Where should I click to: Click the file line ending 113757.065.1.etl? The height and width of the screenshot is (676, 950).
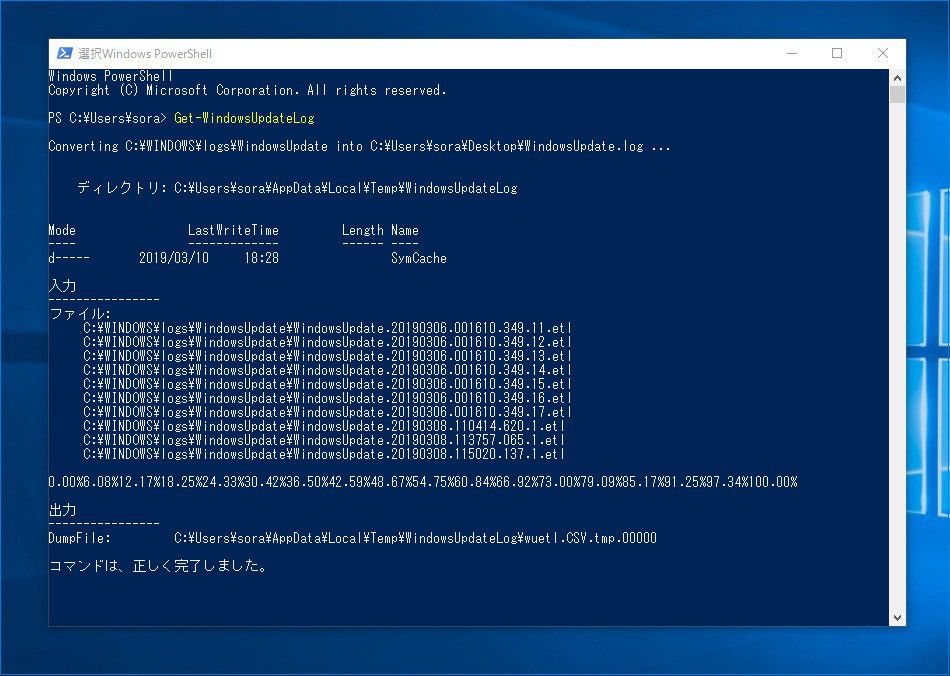pos(324,440)
